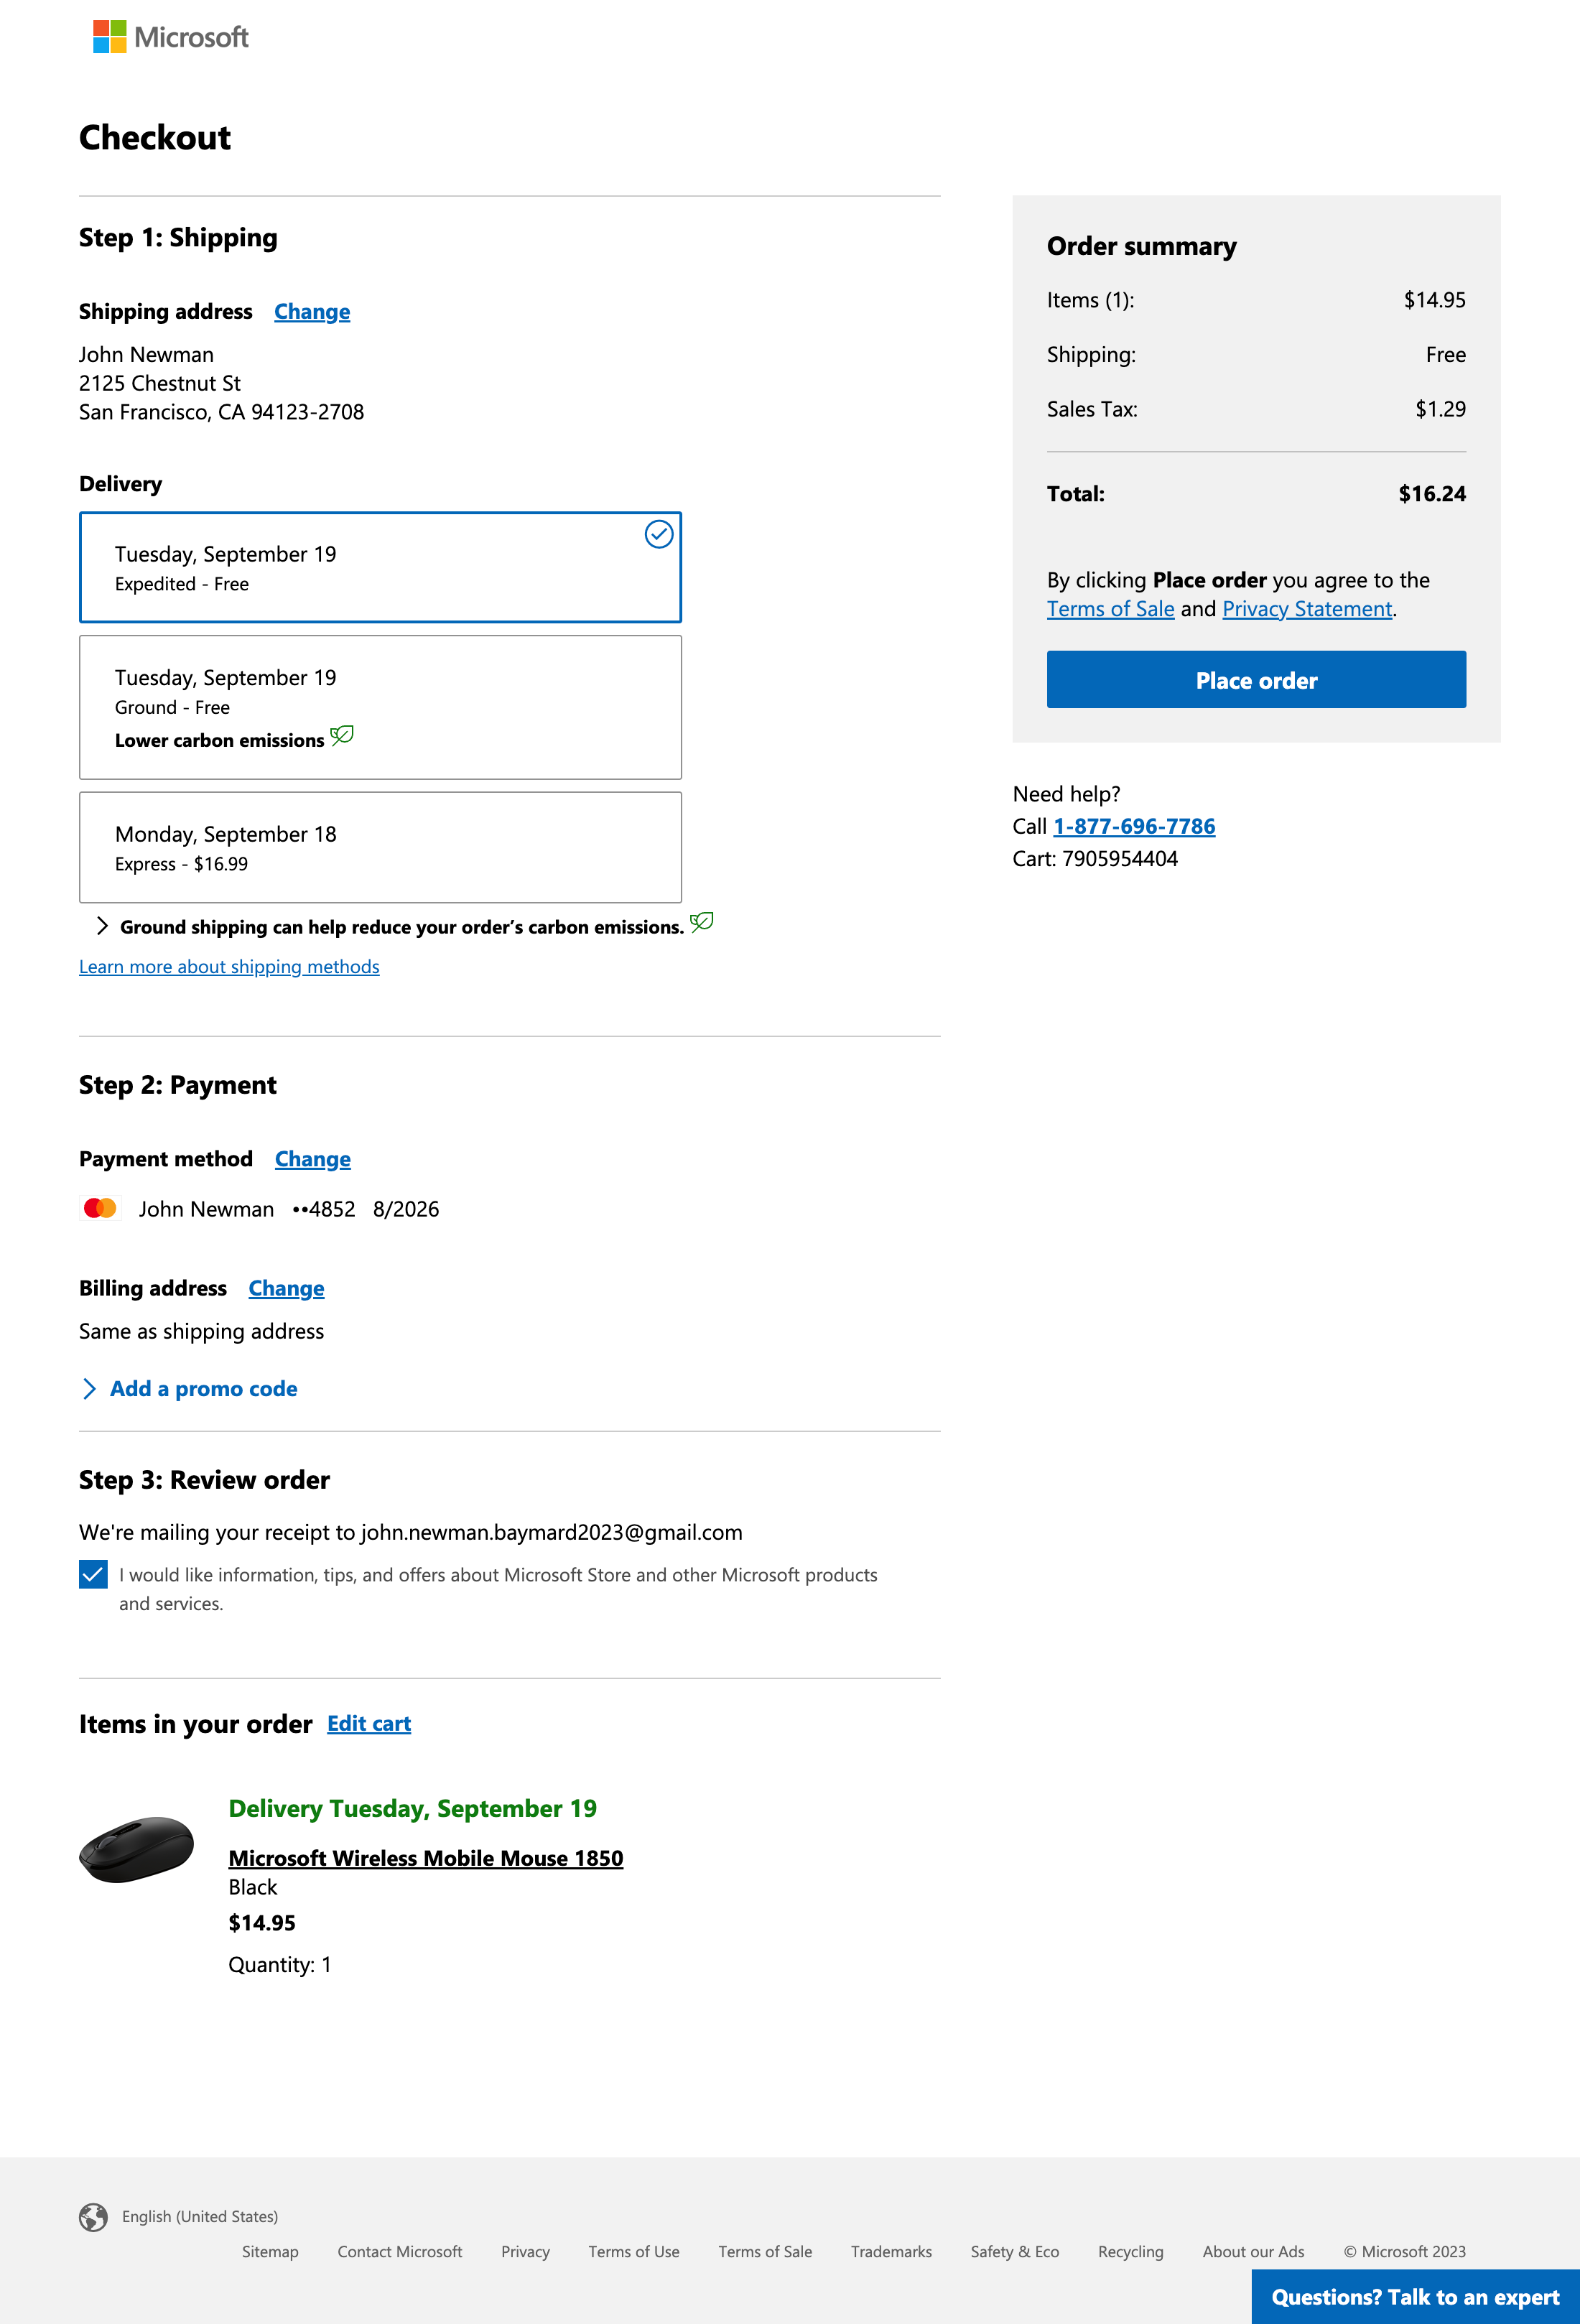Screen dimensions: 1580x2324
Task: Click the selected checkmark on Expedited delivery
Action: click(658, 535)
